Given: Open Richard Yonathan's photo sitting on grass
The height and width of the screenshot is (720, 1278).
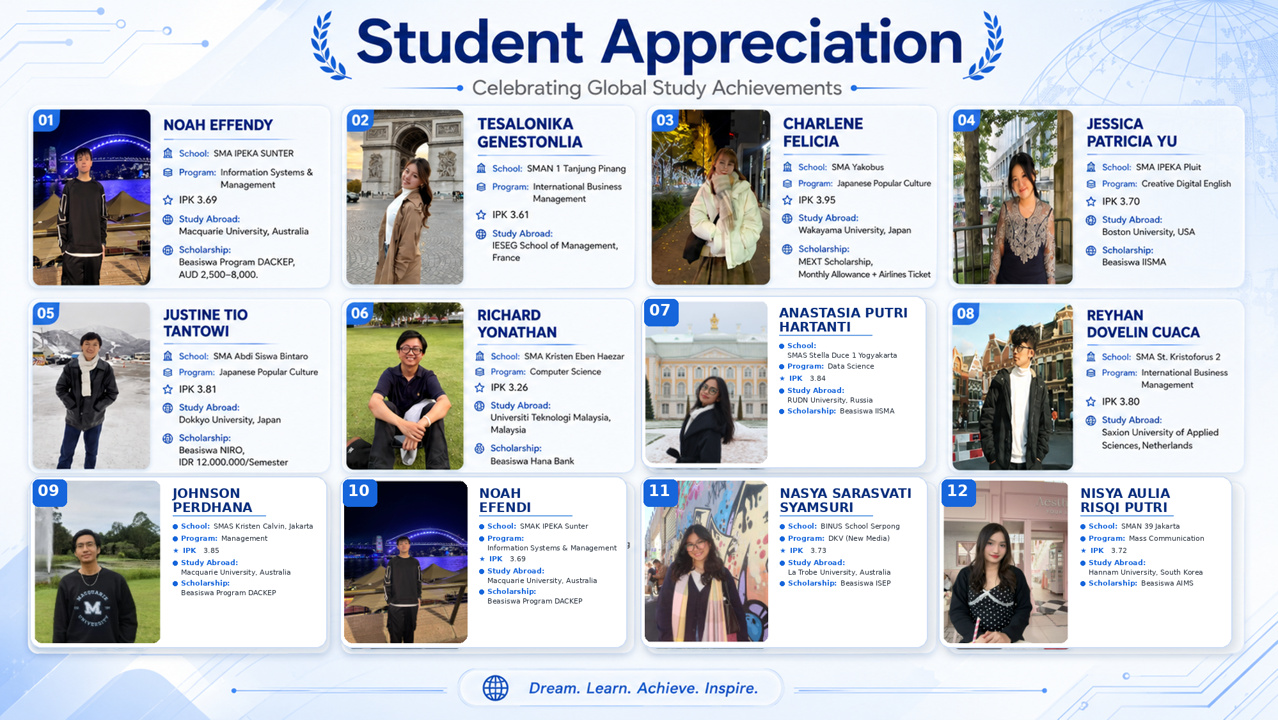Looking at the screenshot, I should [405, 386].
